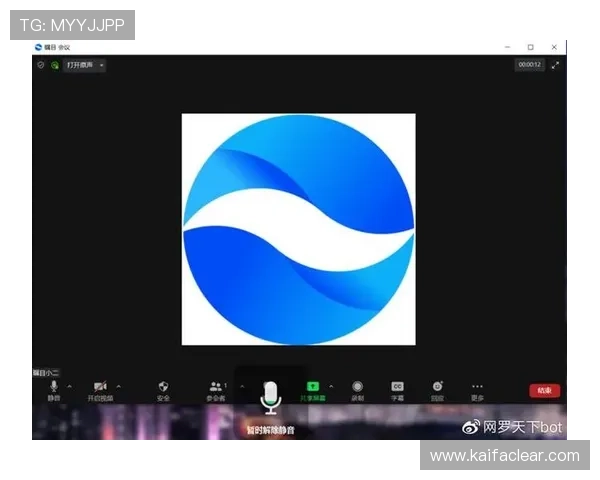The height and width of the screenshot is (480, 600).
Task: Open the 更多 three-dots menu
Action: 477,390
